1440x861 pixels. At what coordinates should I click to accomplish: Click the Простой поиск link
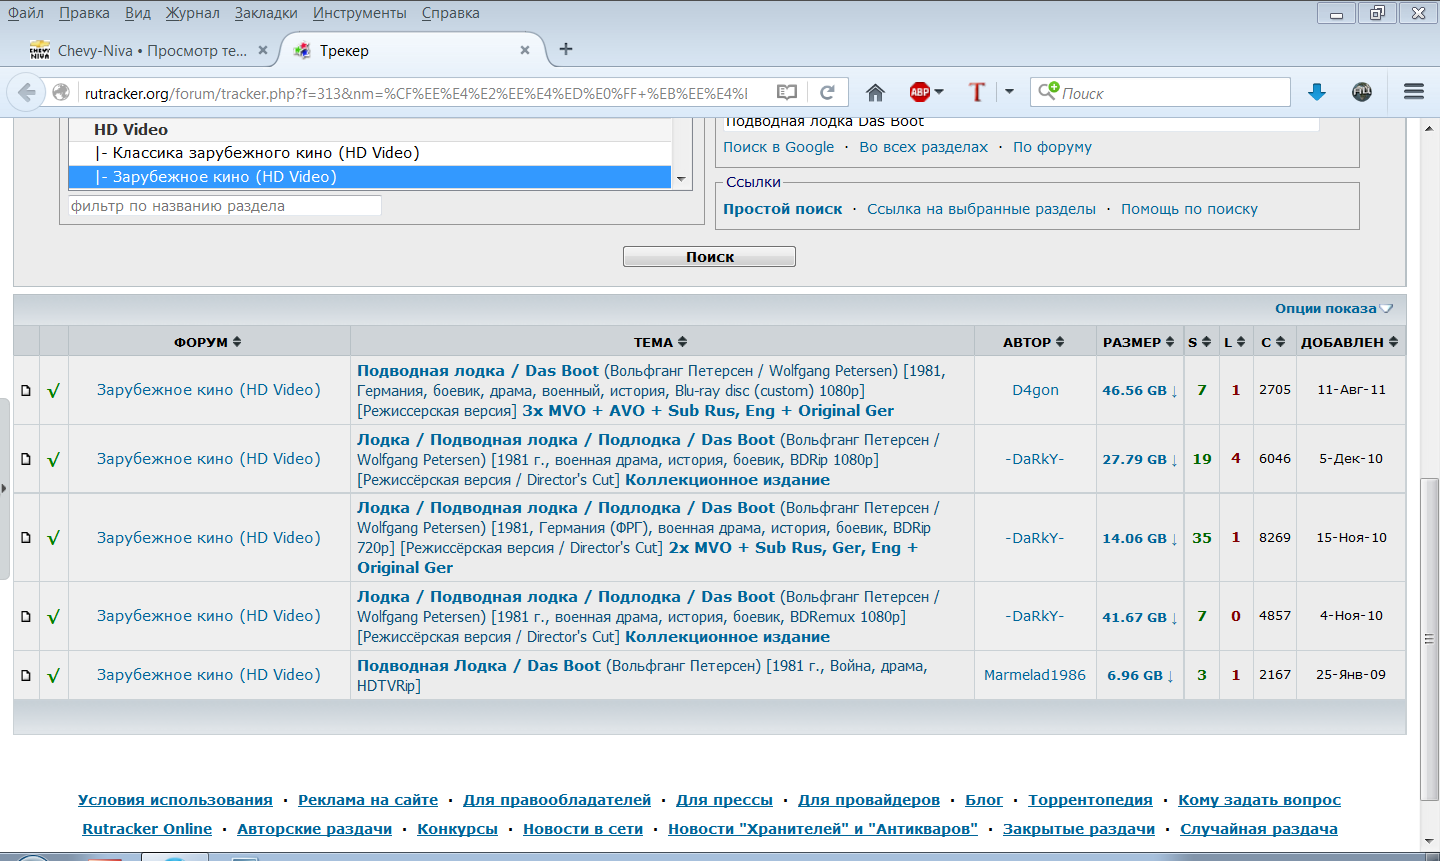point(783,209)
